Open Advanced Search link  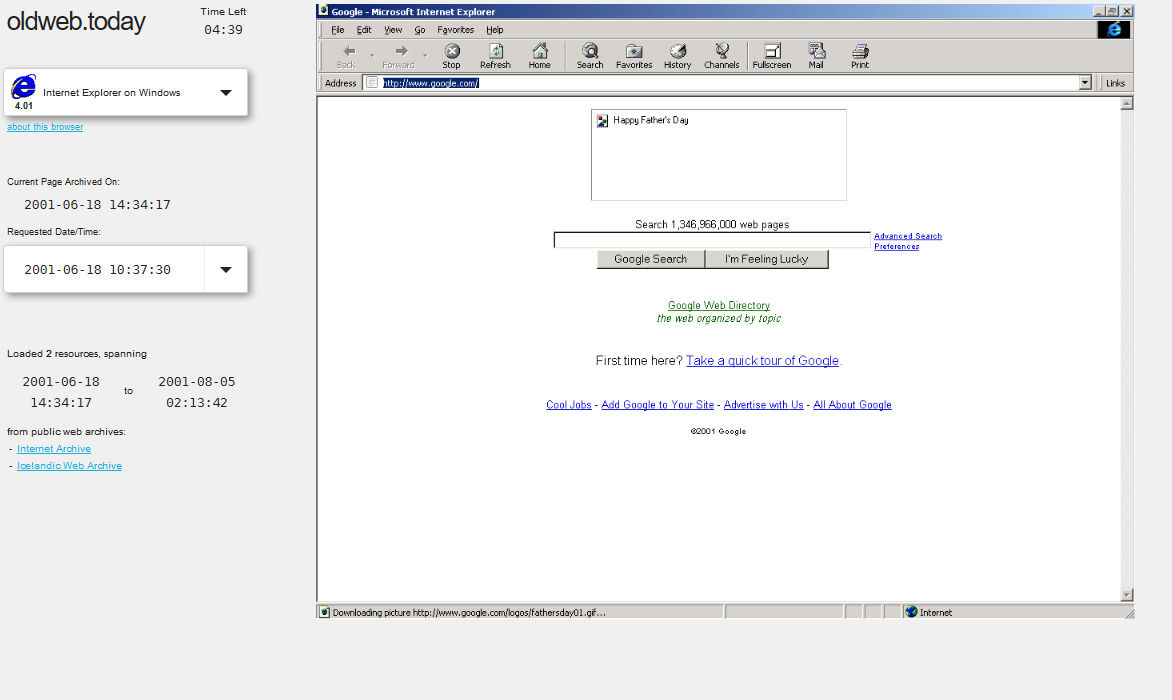point(907,236)
